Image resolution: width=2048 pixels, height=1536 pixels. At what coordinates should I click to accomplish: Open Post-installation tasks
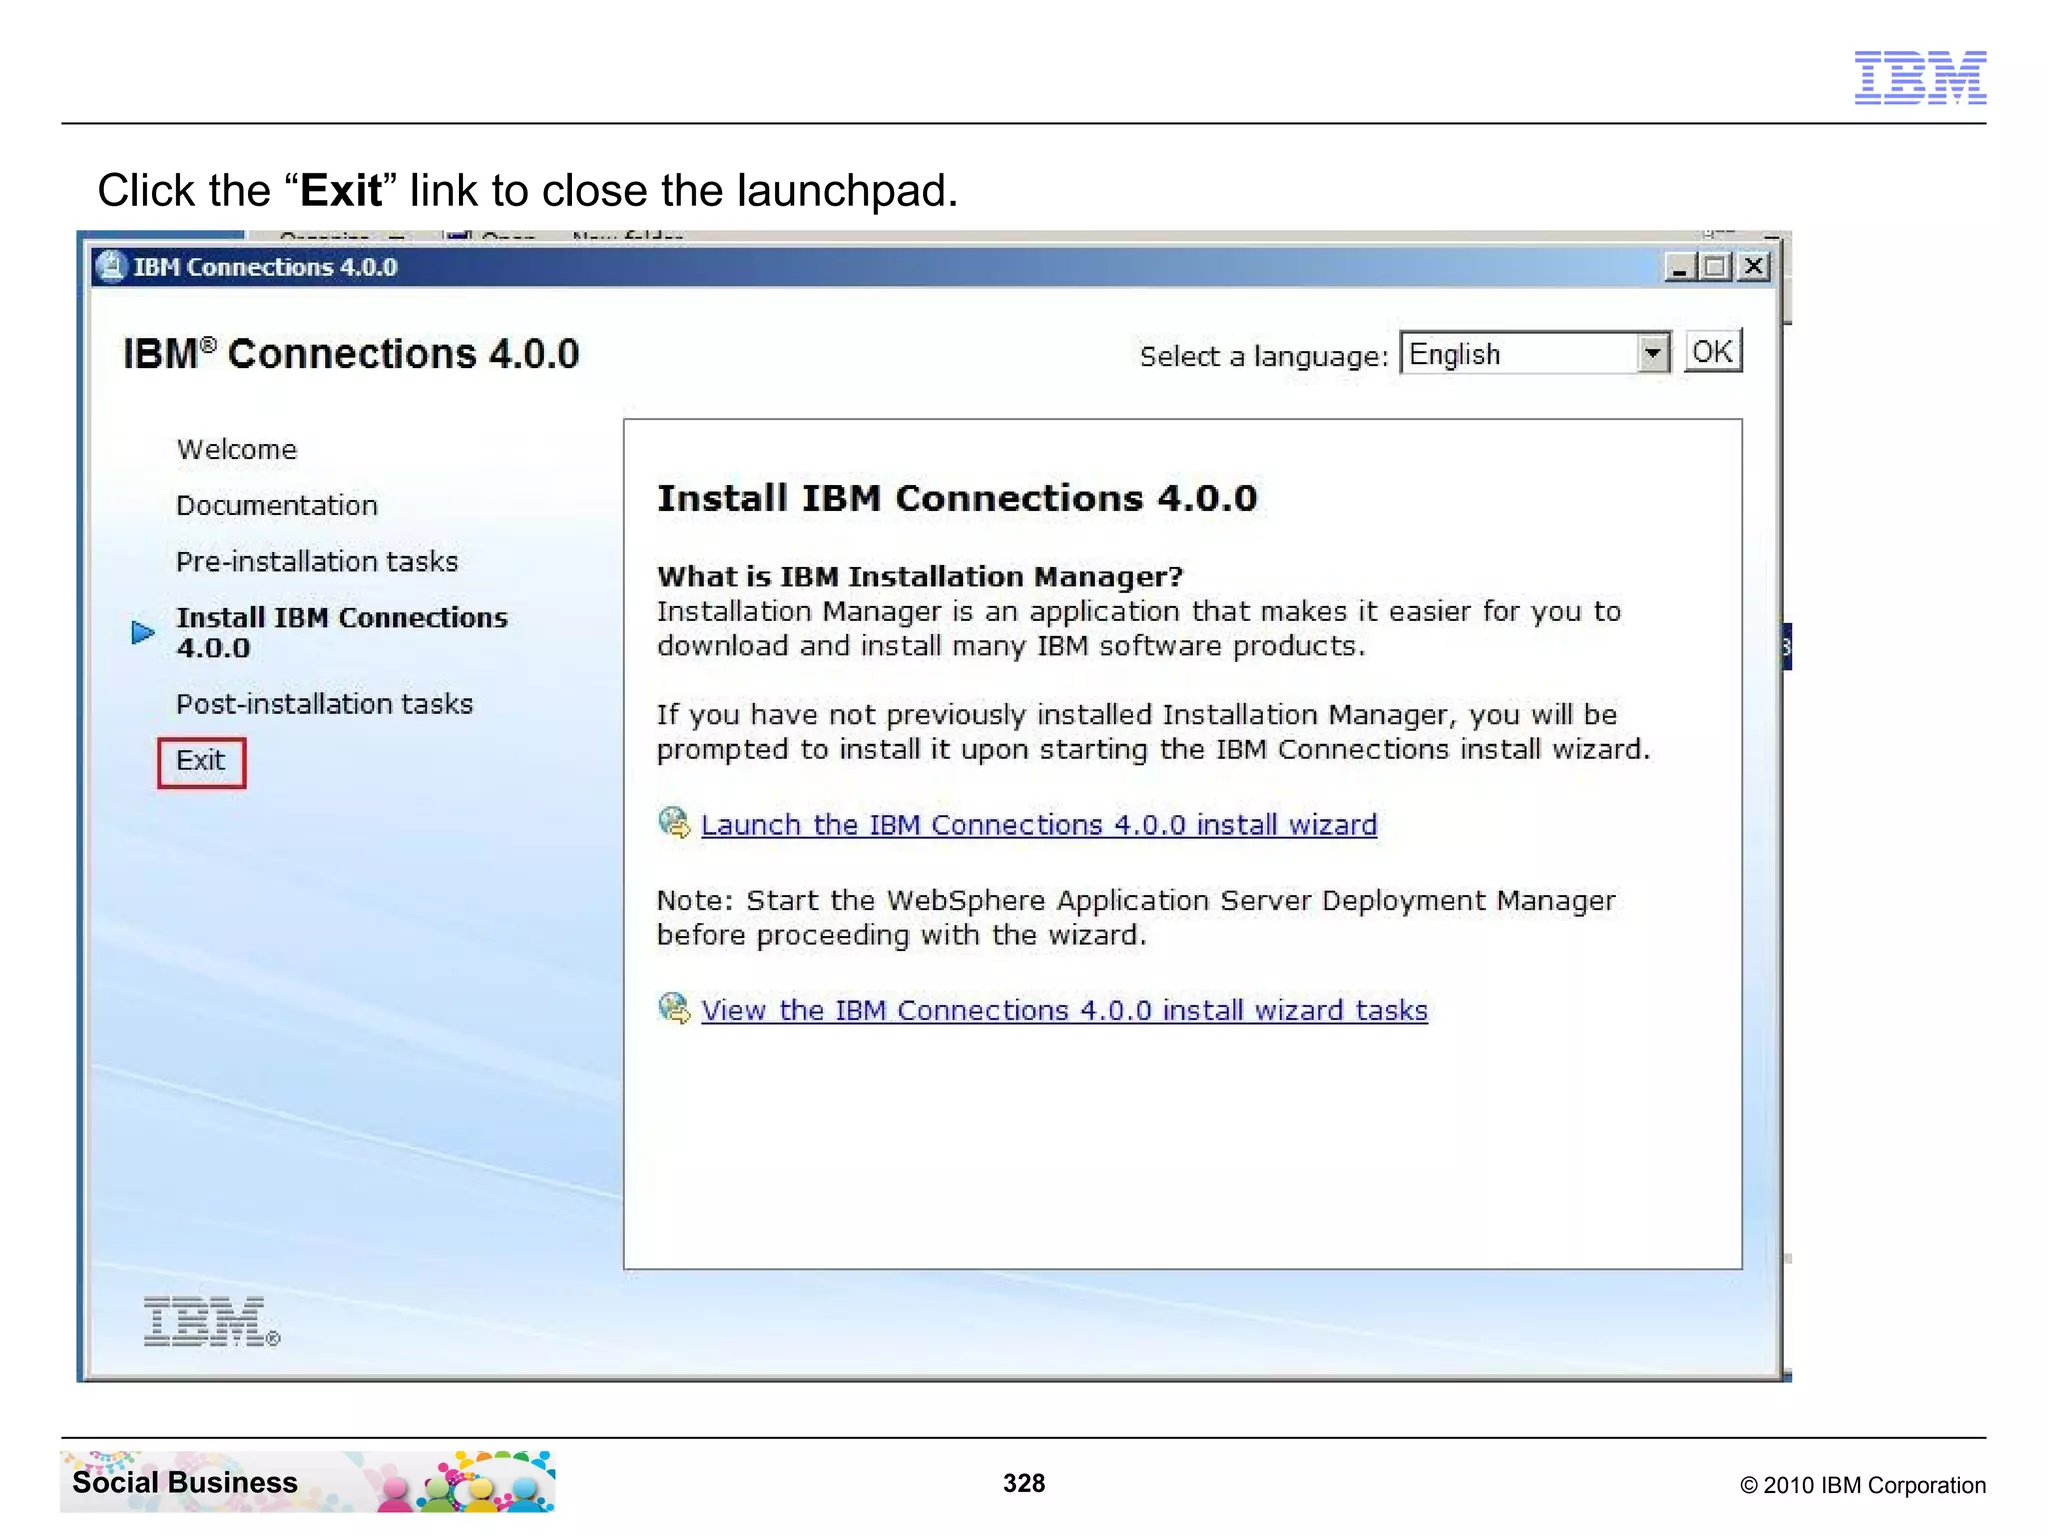point(324,704)
